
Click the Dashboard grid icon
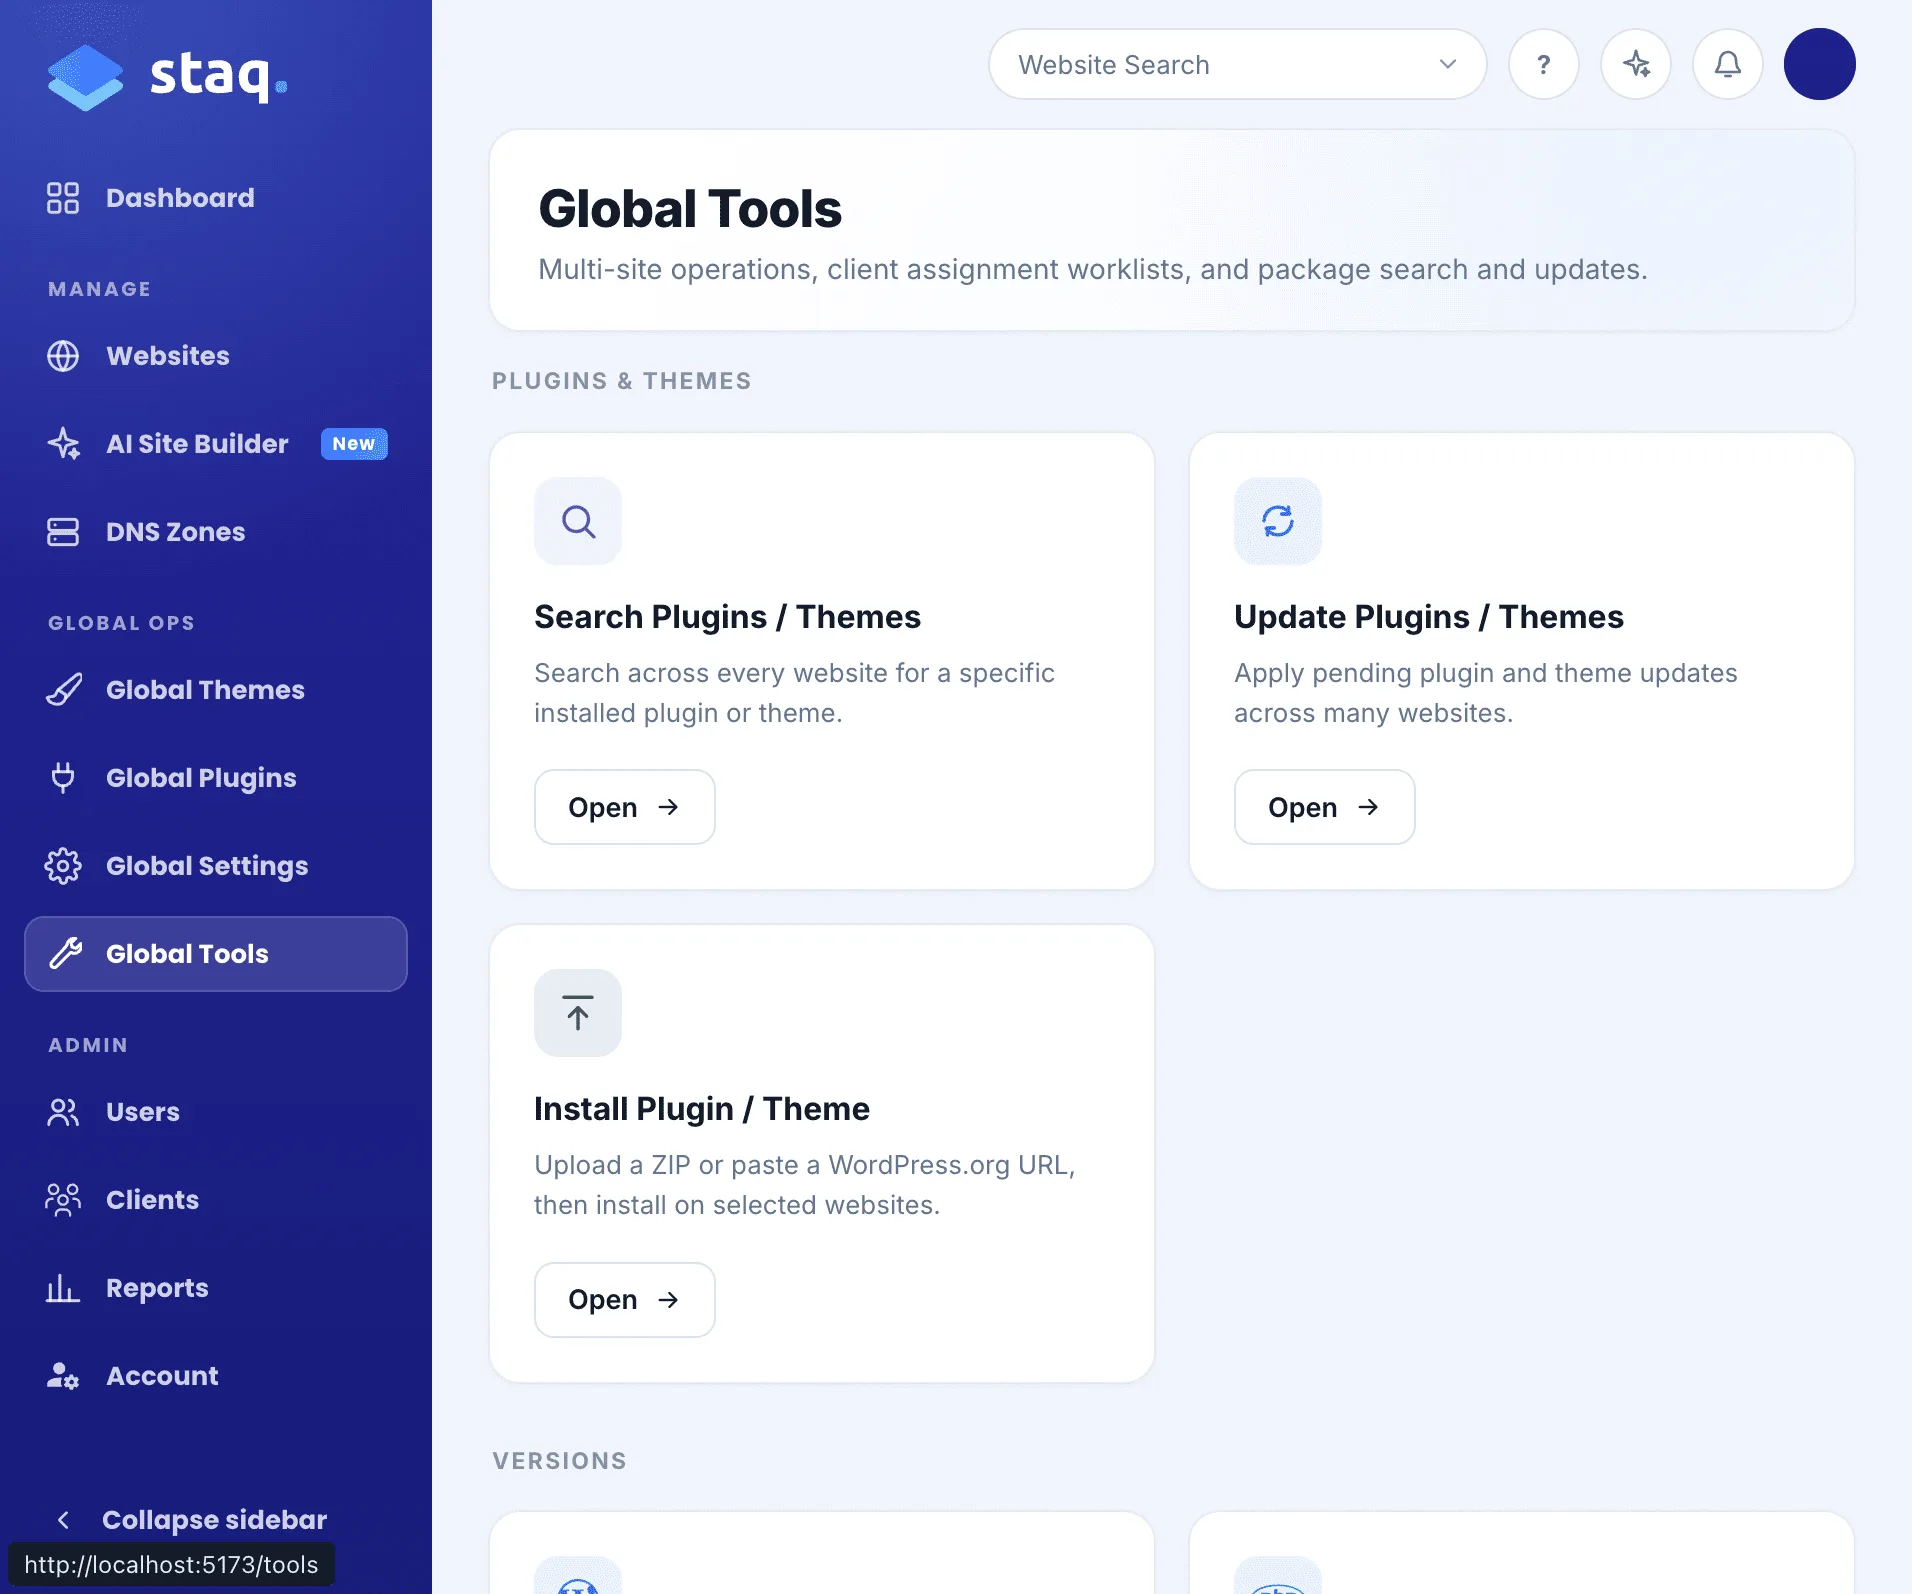[x=63, y=198]
